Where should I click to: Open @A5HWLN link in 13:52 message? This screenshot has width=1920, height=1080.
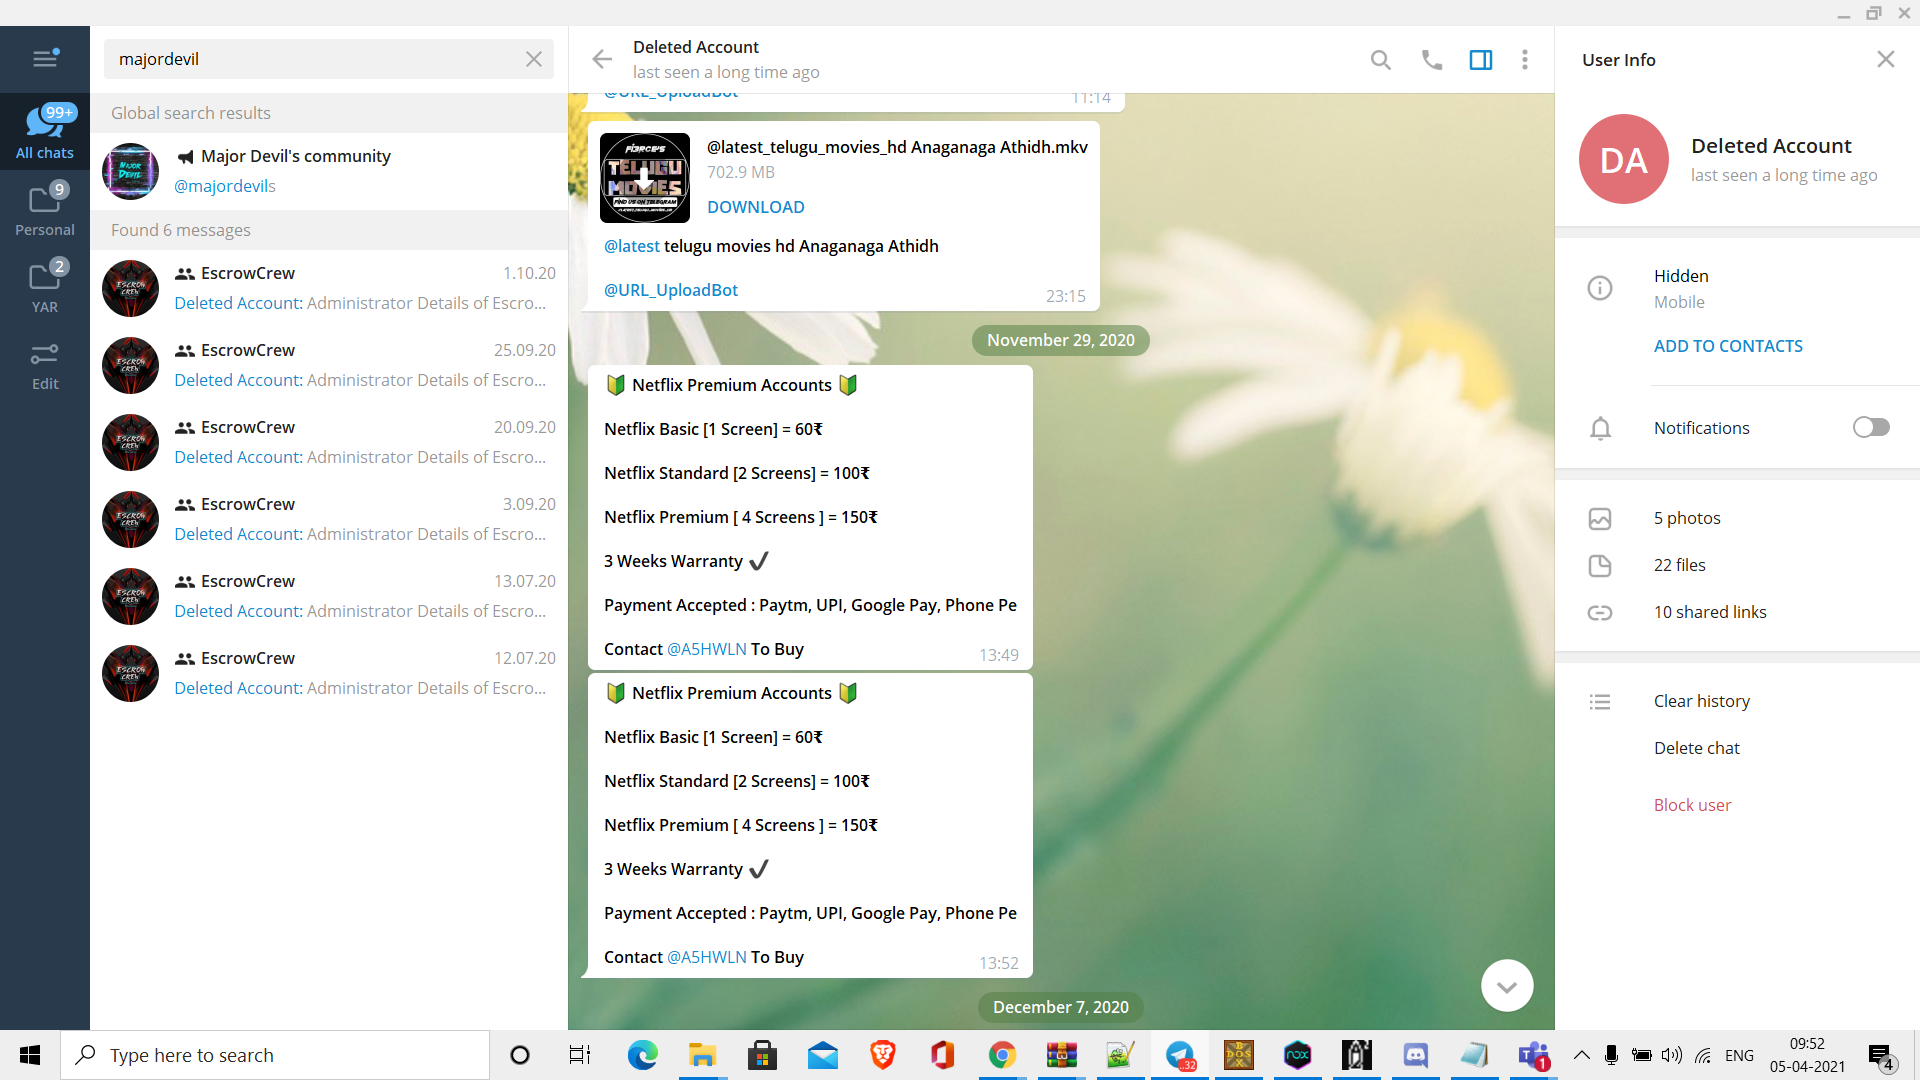[x=706, y=957]
